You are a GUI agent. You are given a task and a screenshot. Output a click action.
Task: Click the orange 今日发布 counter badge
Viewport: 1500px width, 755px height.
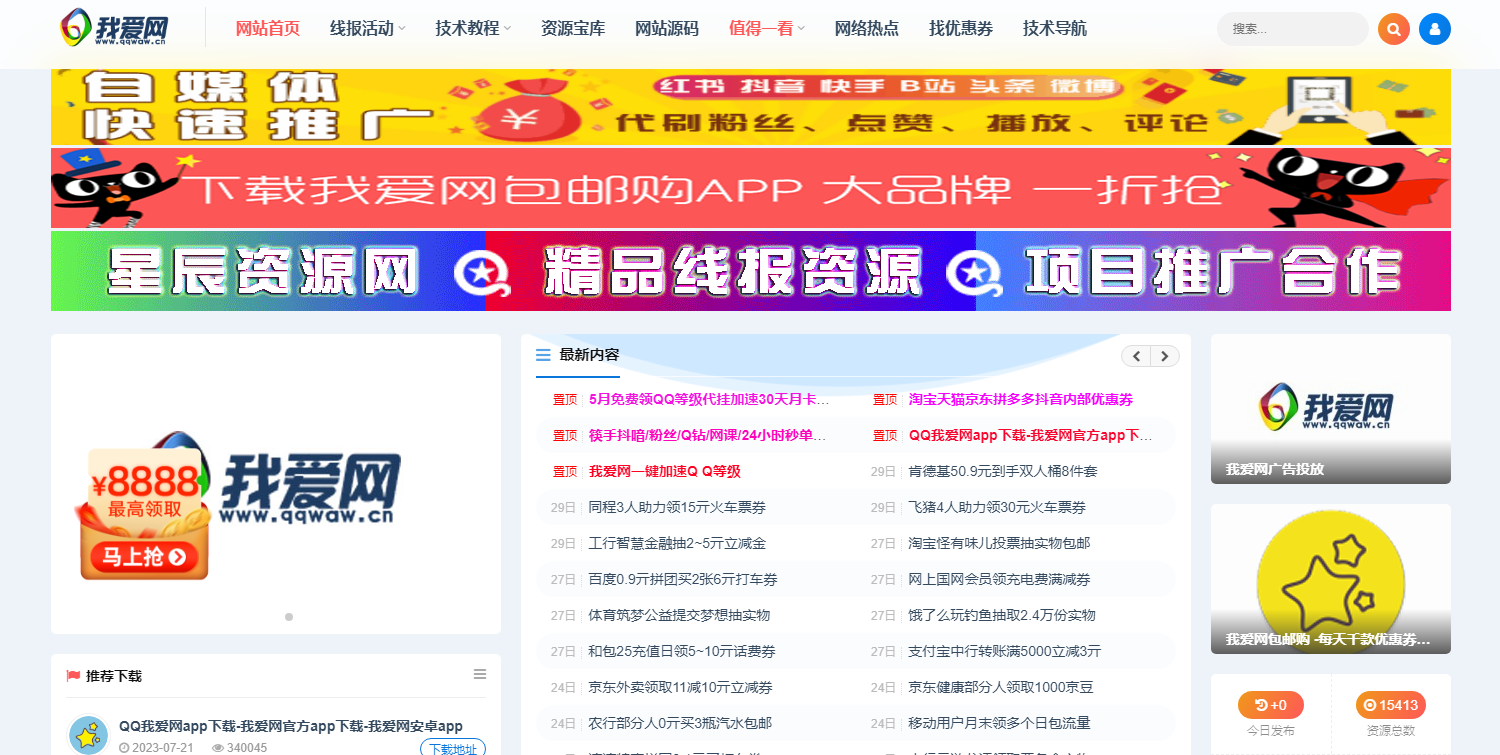(x=1271, y=704)
